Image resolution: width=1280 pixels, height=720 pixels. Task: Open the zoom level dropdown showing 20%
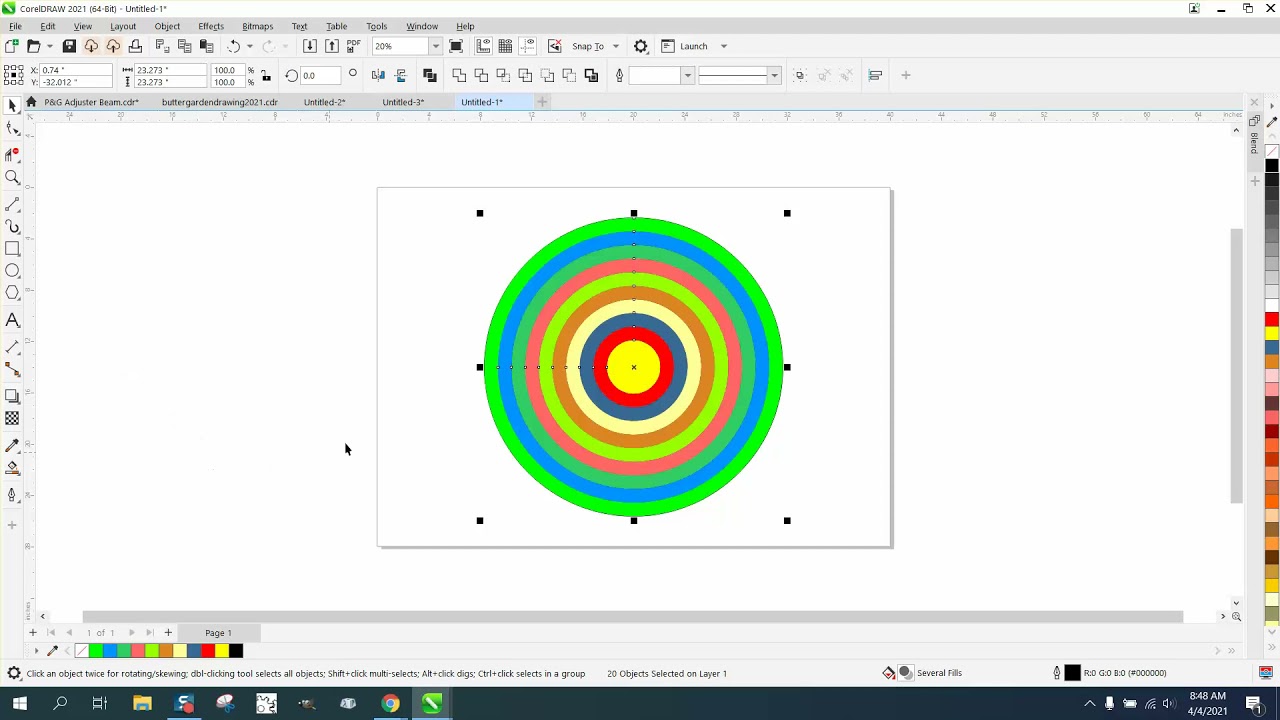pos(435,46)
